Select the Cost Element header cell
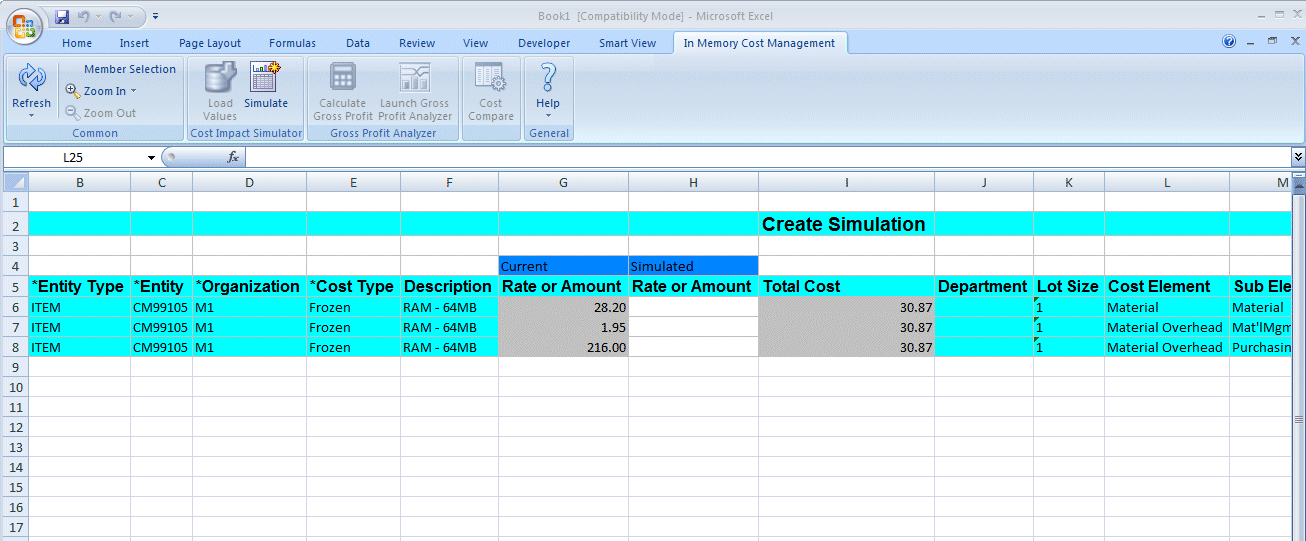This screenshot has height=541, width=1306. pyautogui.click(x=1167, y=286)
